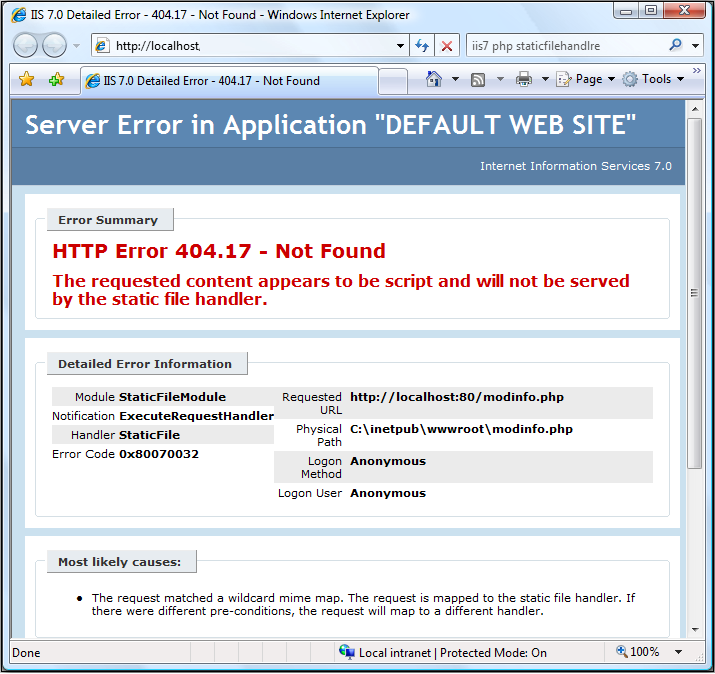Click the browser Forward arrow button
This screenshot has width=715, height=674.
pyautogui.click(x=55, y=46)
